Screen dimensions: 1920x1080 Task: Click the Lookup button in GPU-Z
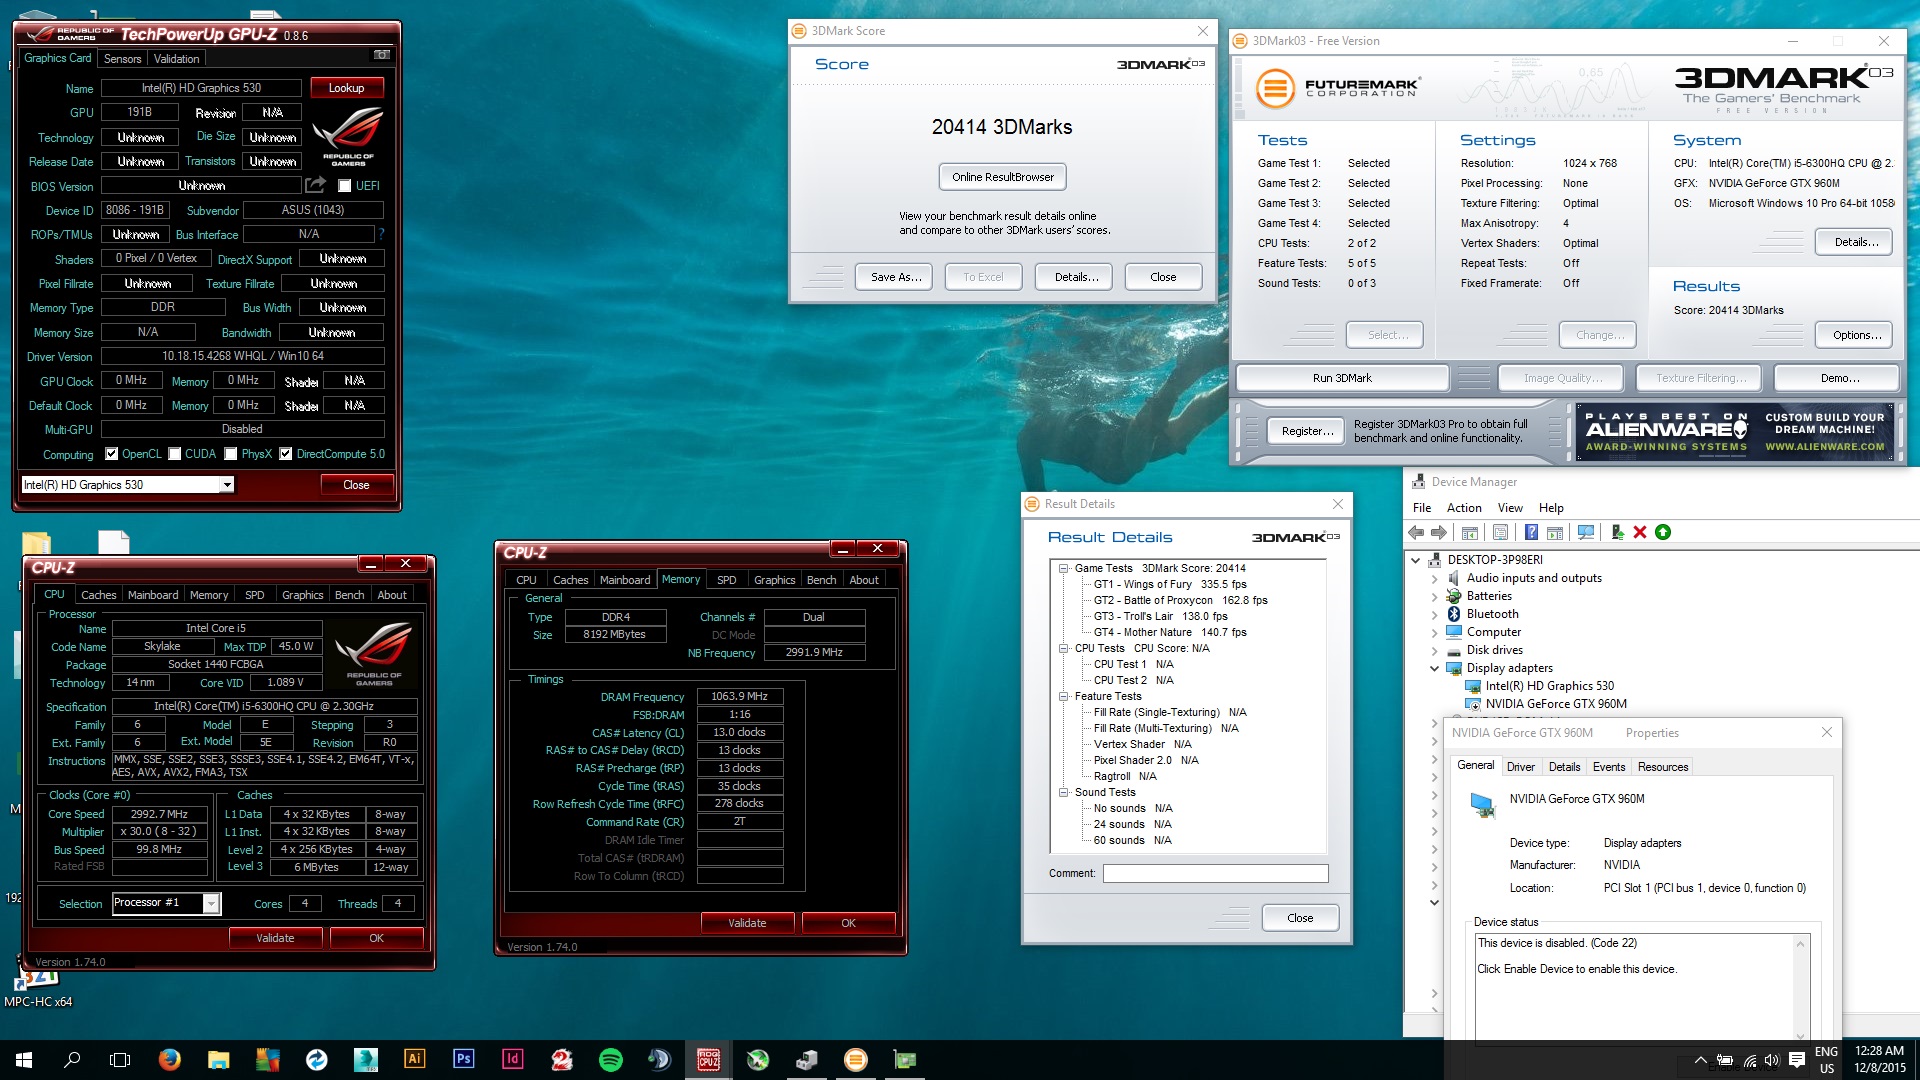(347, 88)
